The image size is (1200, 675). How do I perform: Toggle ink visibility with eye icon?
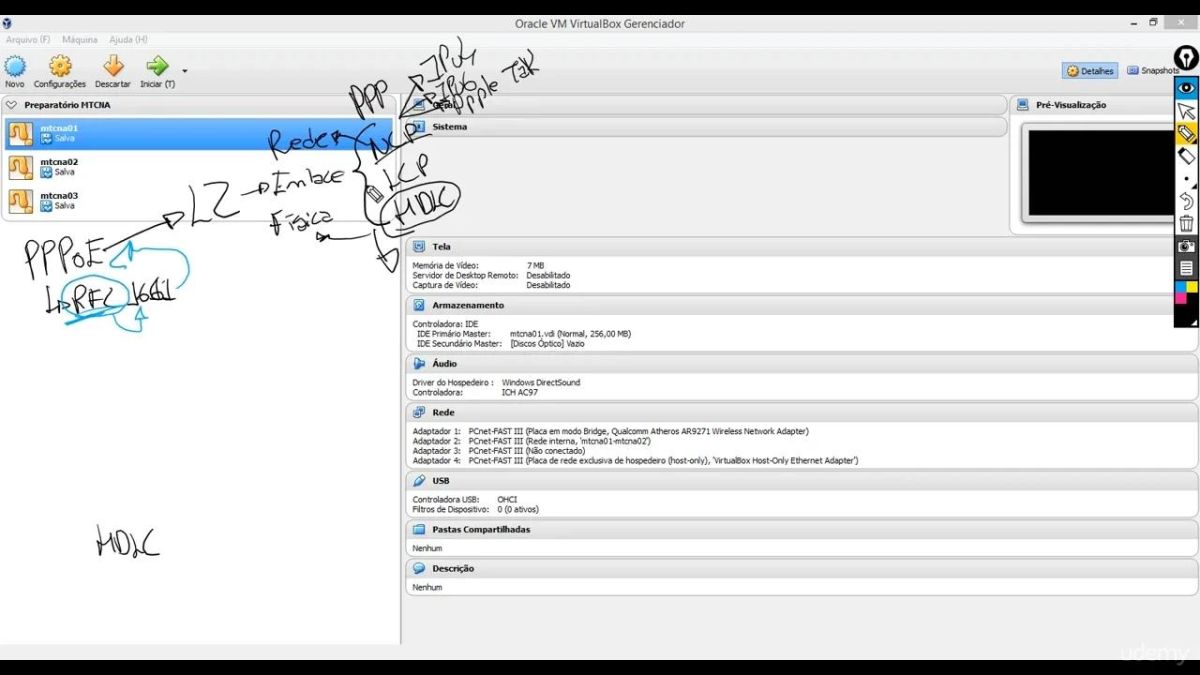pyautogui.click(x=1186, y=87)
